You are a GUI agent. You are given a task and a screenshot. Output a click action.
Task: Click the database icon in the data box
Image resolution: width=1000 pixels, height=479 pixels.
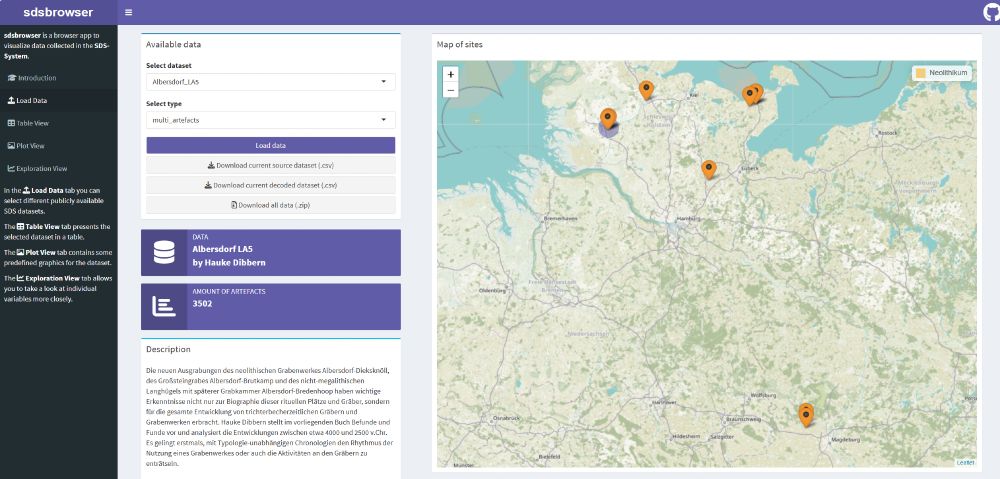pyautogui.click(x=164, y=253)
